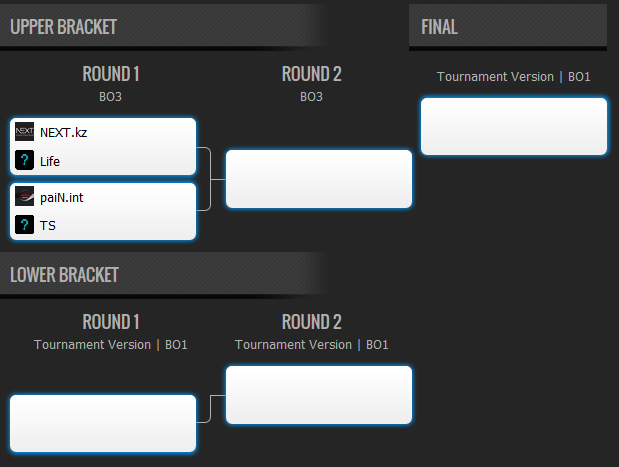Viewport: 619px width, 467px height.
Task: Click the NEXT.kz team logo icon
Action: coord(24,131)
